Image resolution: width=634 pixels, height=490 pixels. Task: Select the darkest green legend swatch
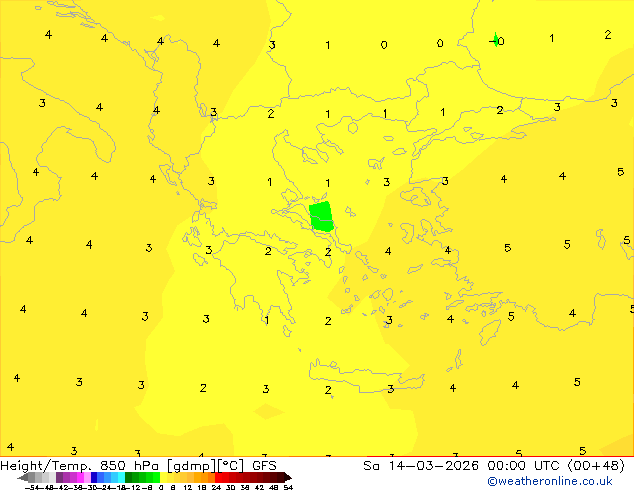129,477
